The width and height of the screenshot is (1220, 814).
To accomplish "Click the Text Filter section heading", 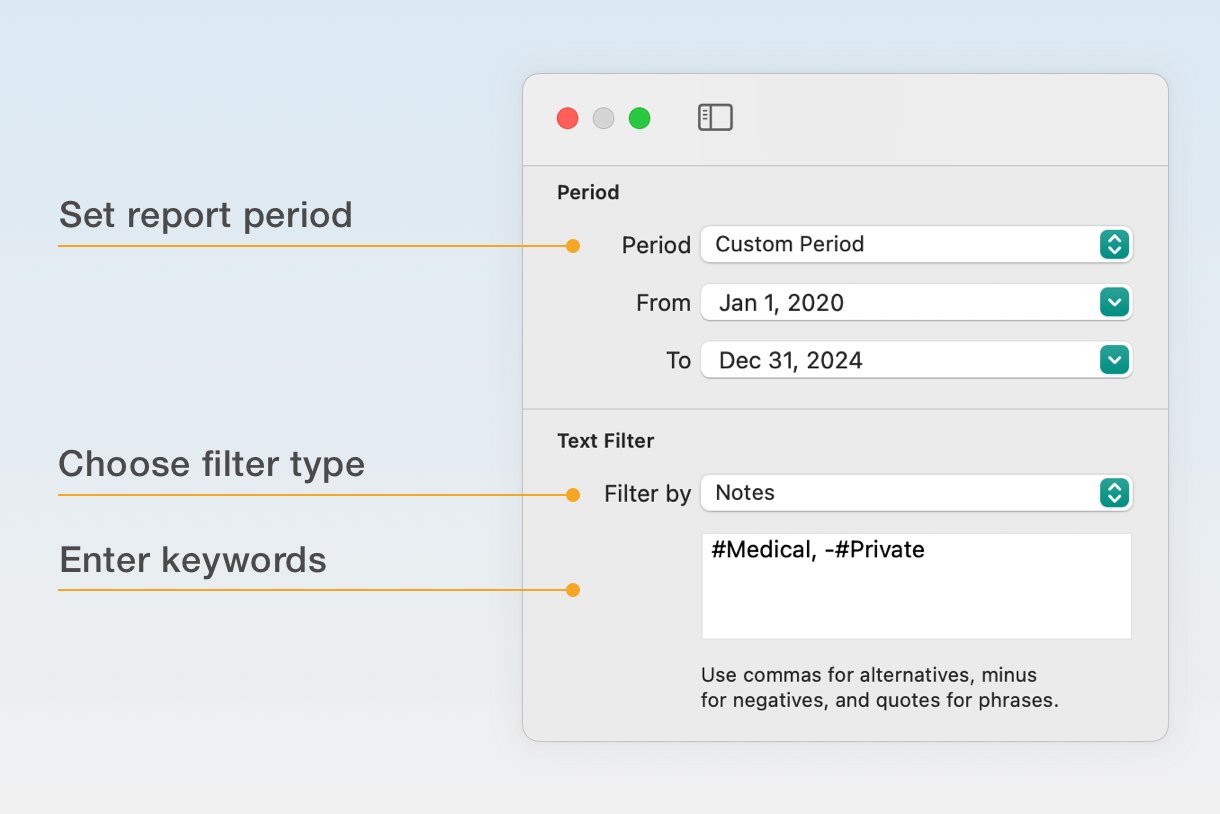I will click(x=606, y=440).
